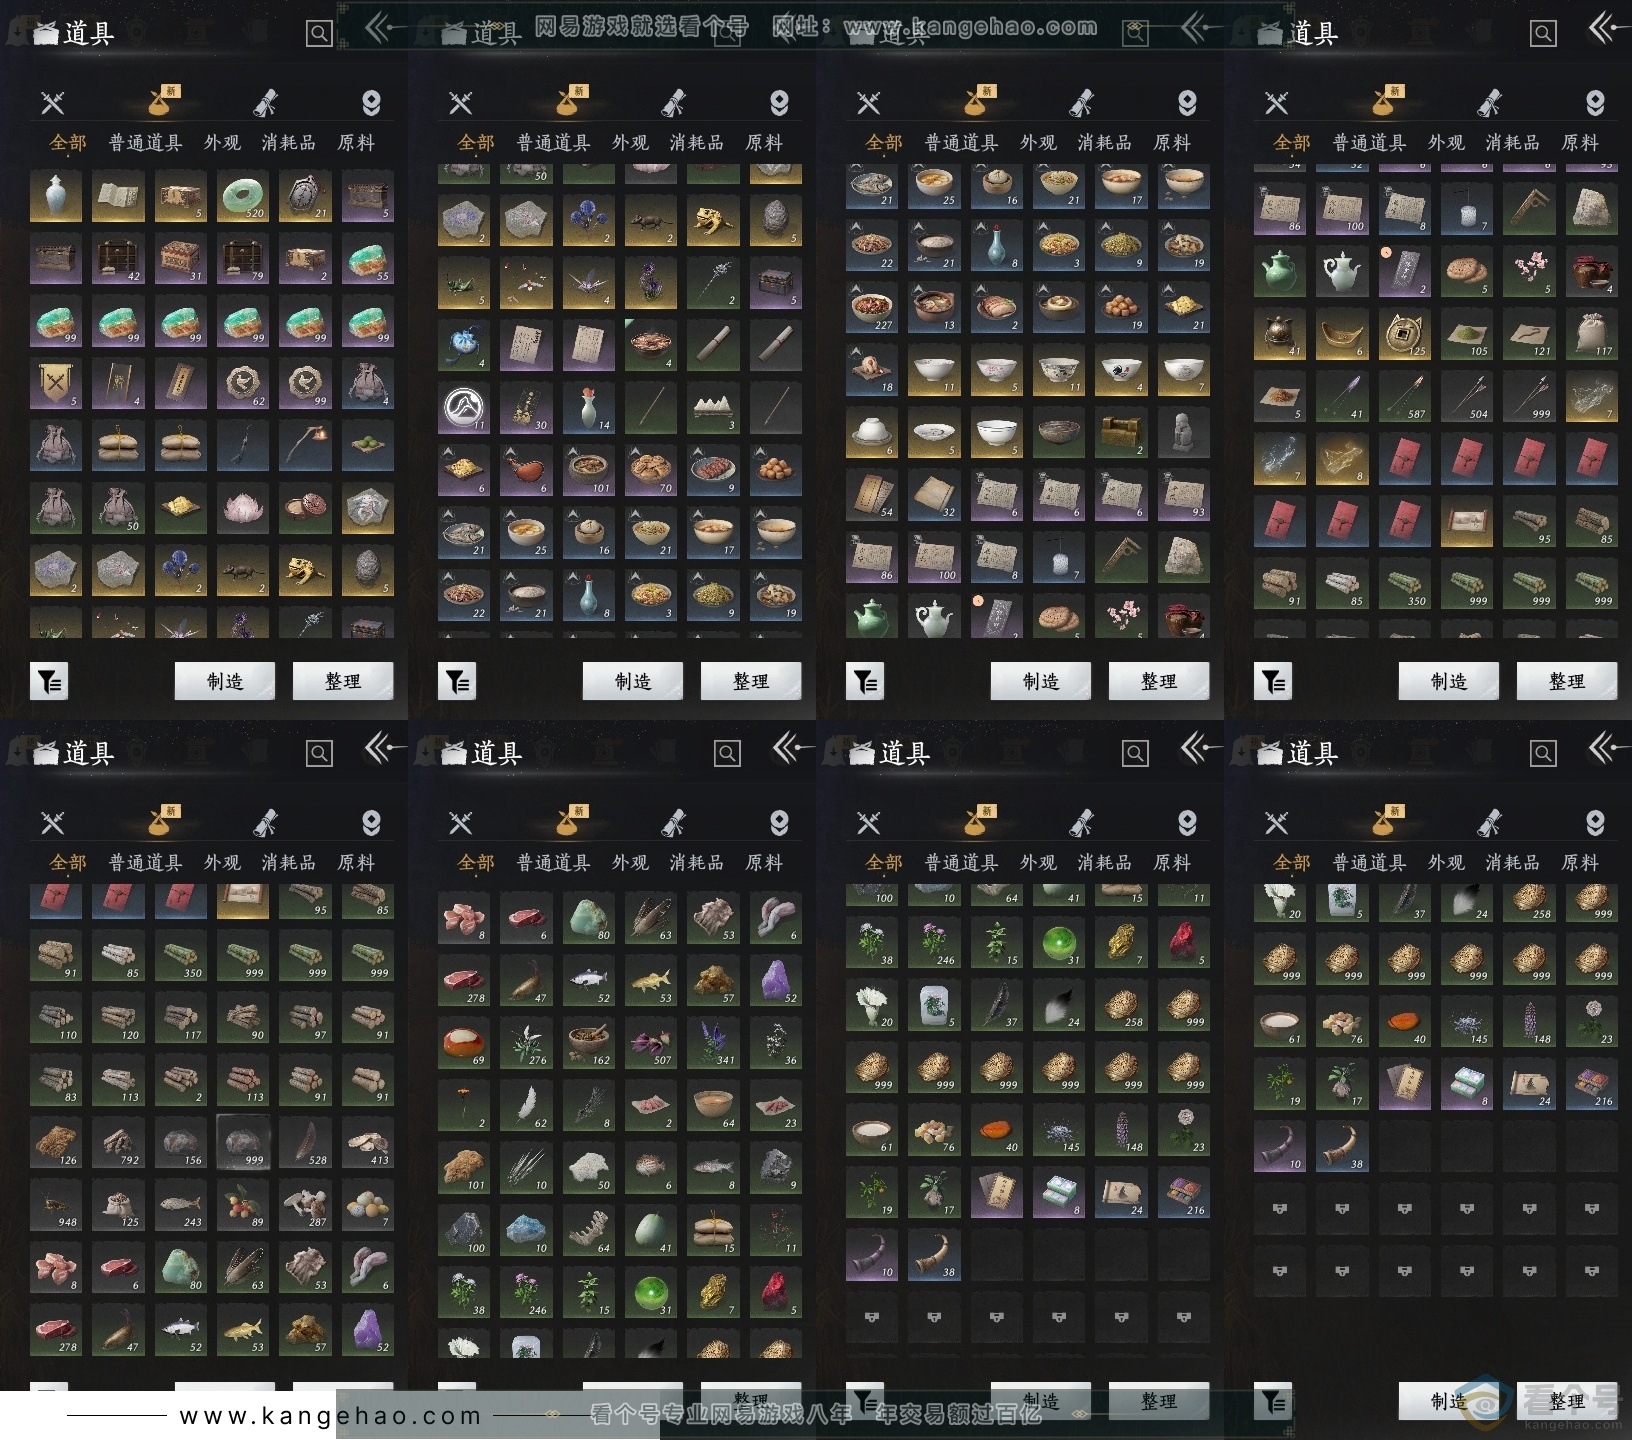Open search in the bottom-left panel

click(x=319, y=753)
